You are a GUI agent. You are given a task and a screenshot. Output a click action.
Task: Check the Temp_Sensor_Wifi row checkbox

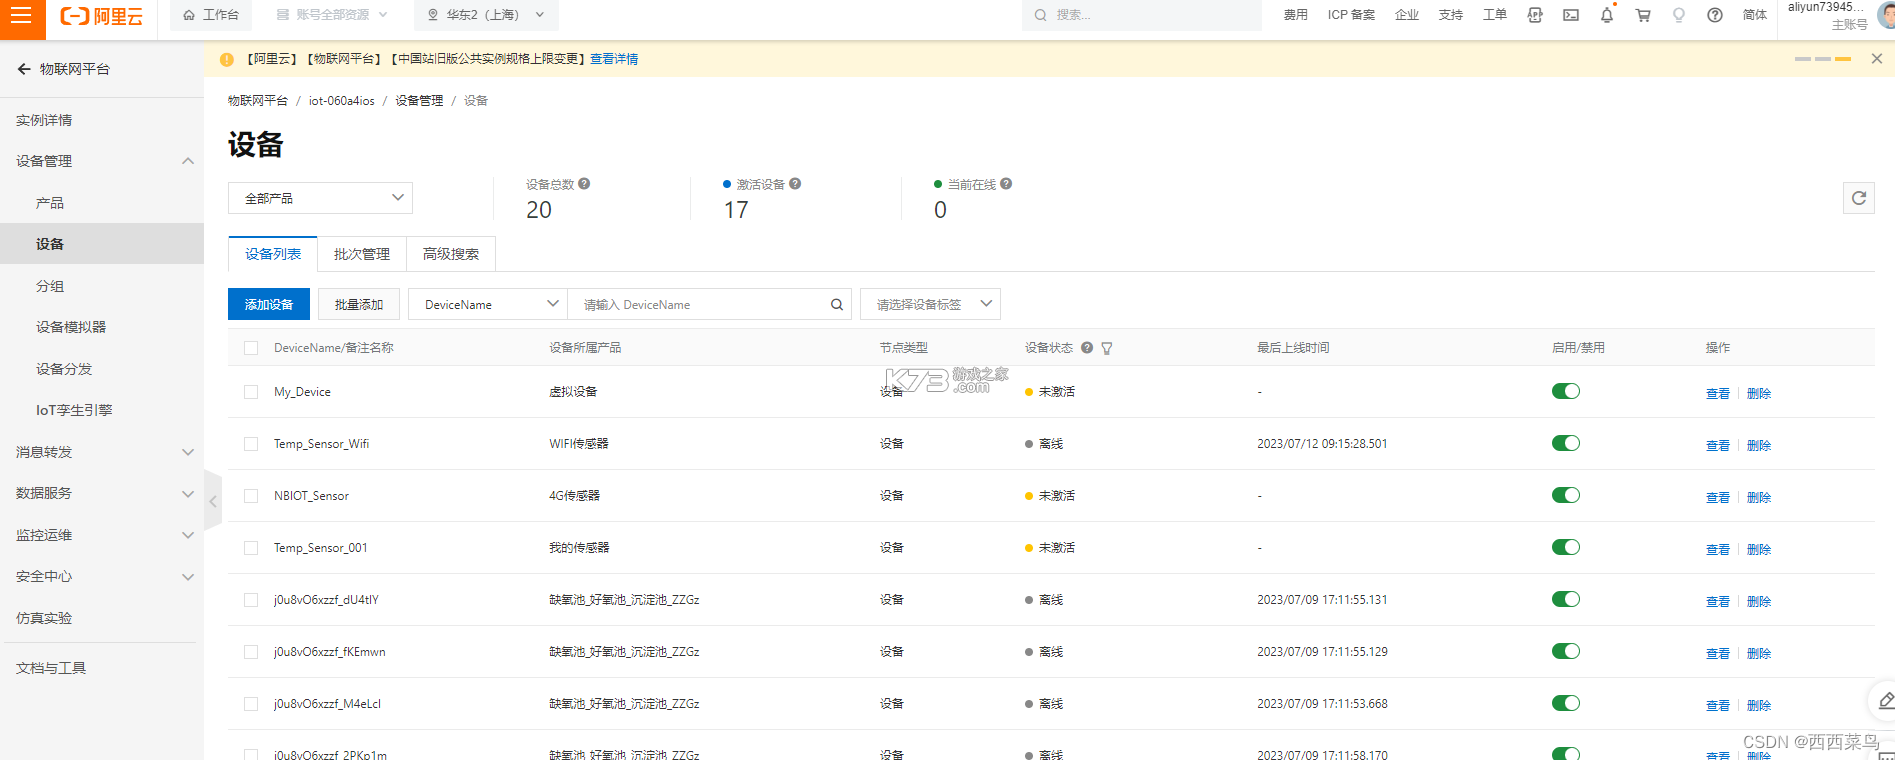point(251,444)
